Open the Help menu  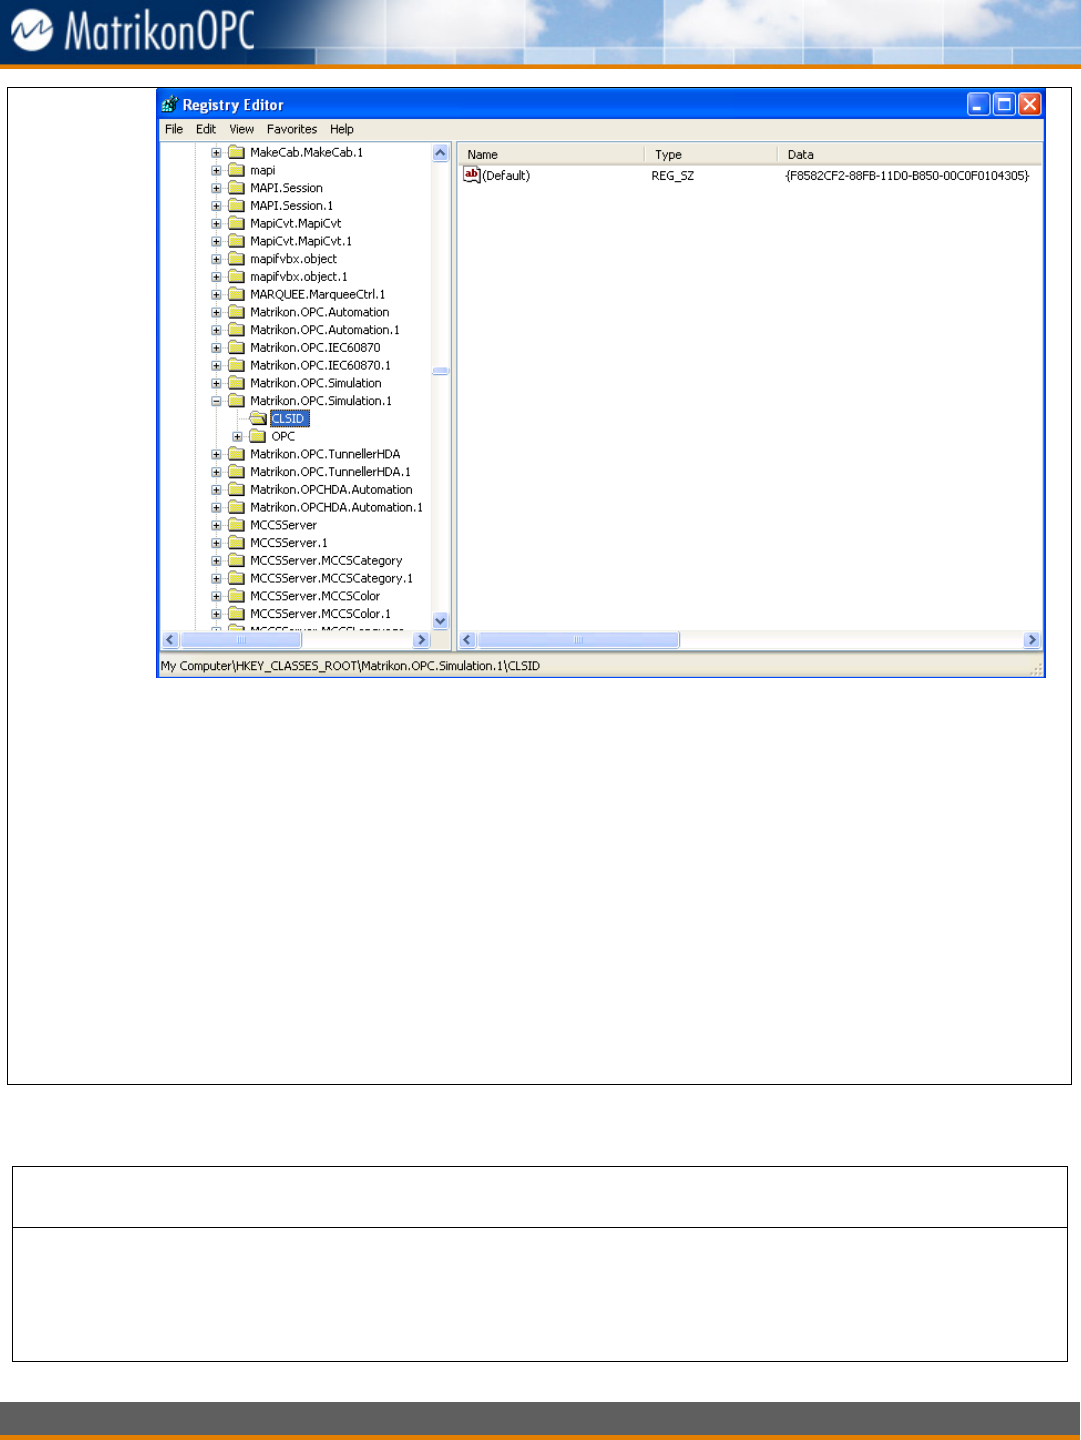342,129
